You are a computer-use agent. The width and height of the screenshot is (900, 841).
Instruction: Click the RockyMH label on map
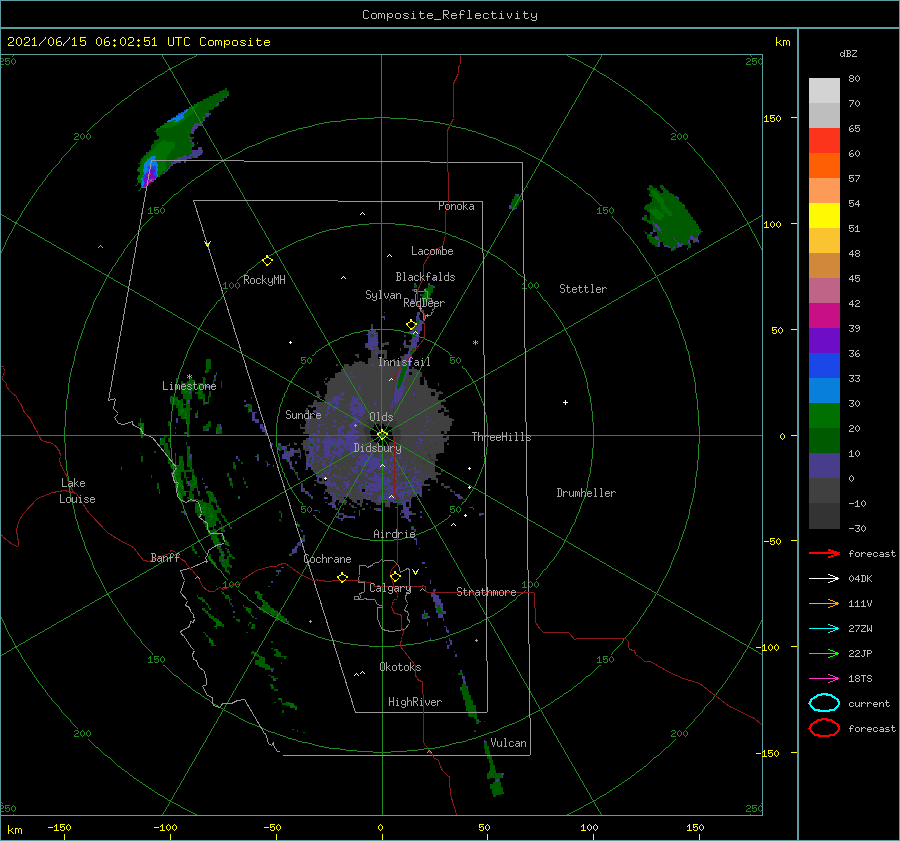click(264, 280)
